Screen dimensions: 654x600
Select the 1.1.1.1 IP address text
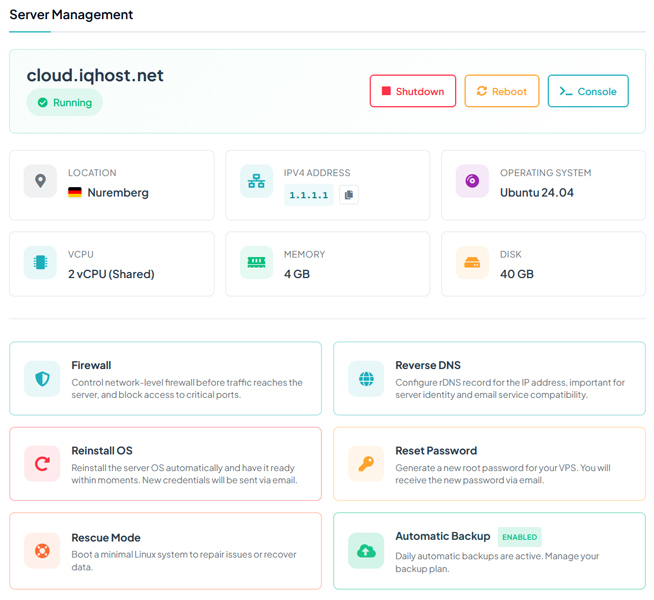308,196
